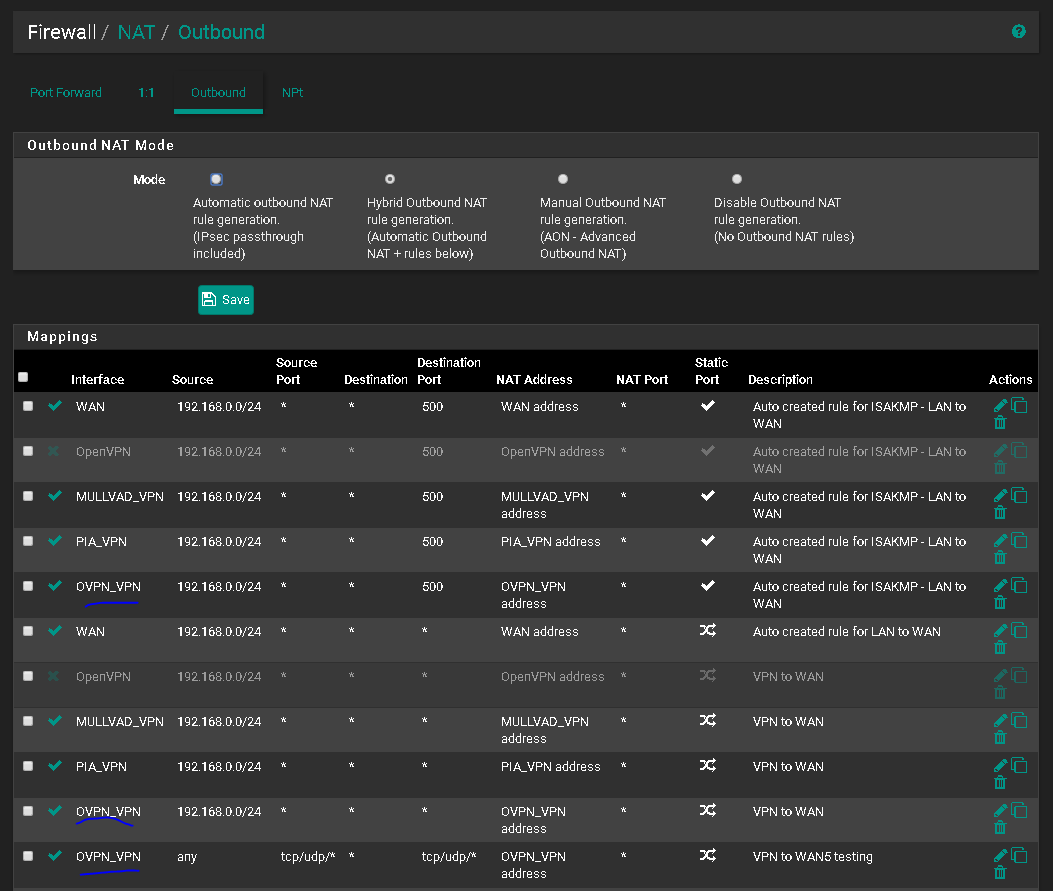Copy the OVPN_VPN 'VPN to WAN' rule
This screenshot has height=891, width=1053.
(x=1019, y=811)
